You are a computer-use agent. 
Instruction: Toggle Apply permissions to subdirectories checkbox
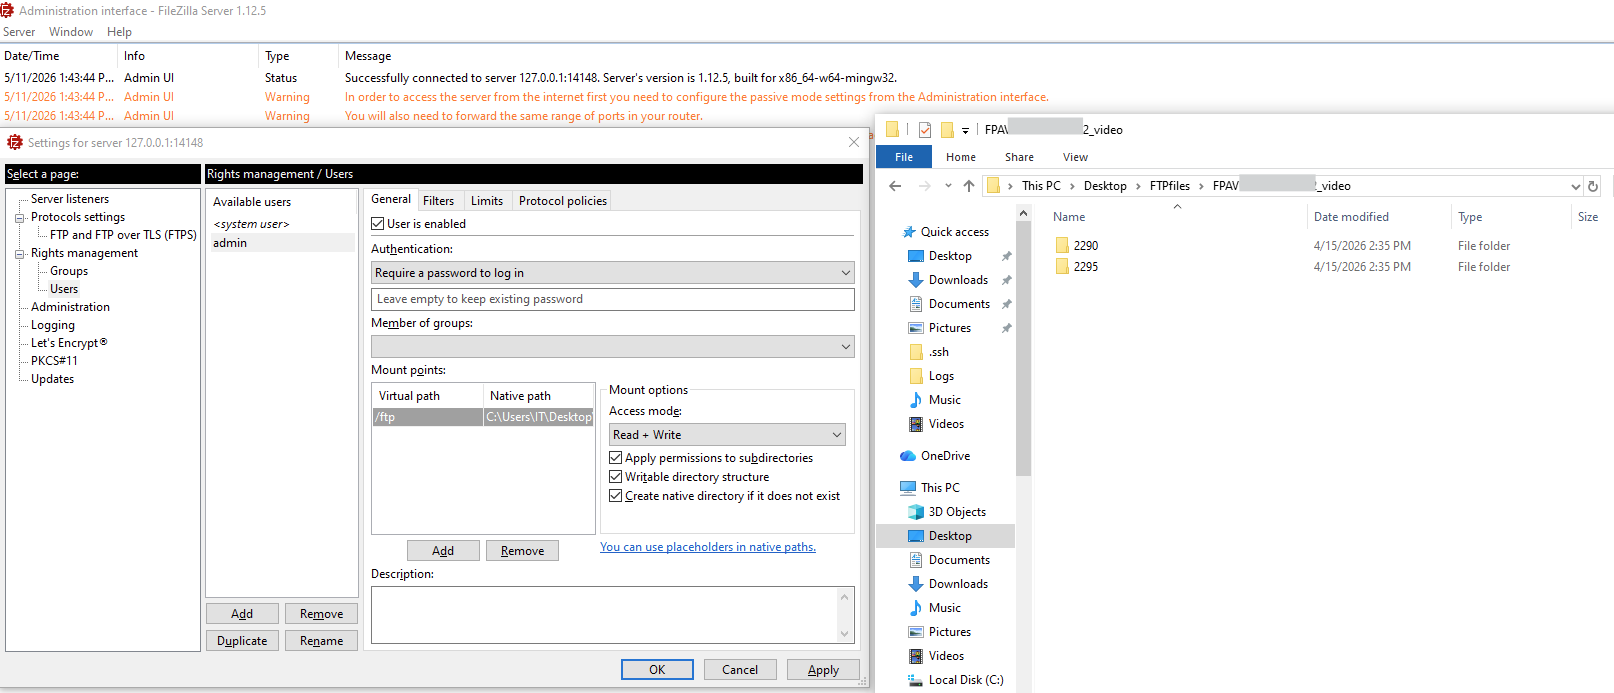point(616,458)
